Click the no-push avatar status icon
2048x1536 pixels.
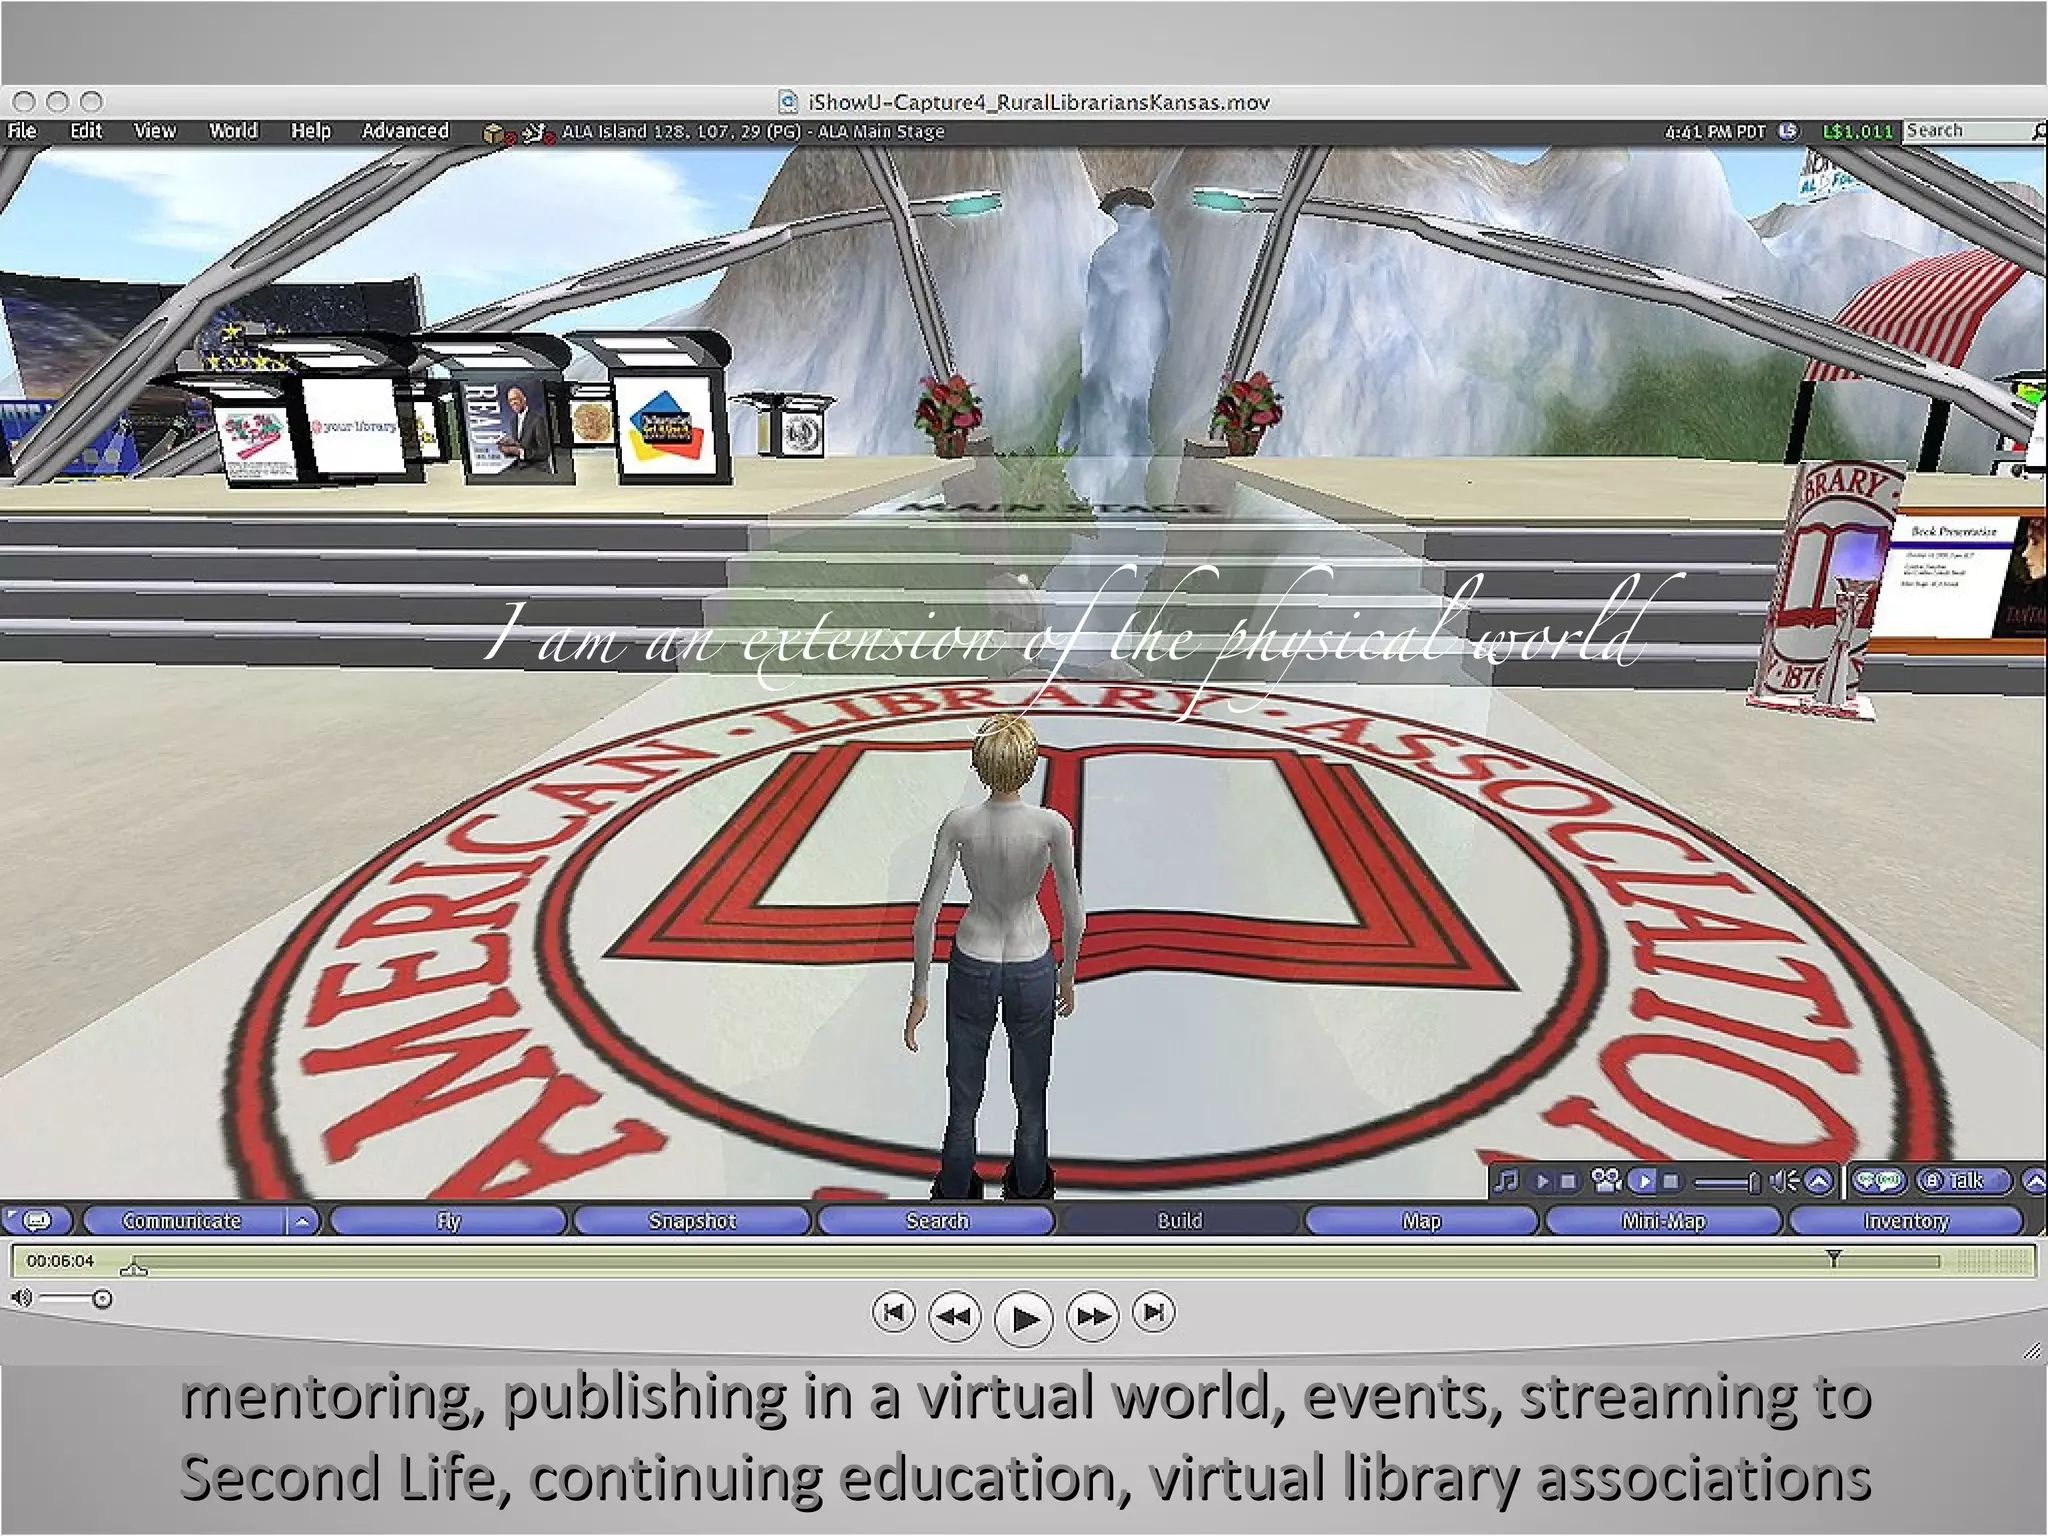point(538,133)
